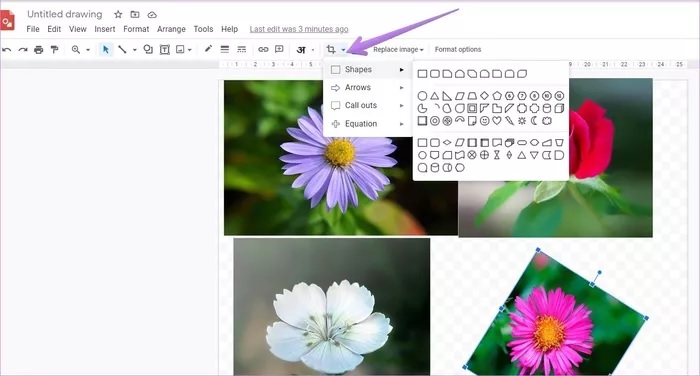
Task: Pick the pentagon shape
Action: tap(497, 96)
